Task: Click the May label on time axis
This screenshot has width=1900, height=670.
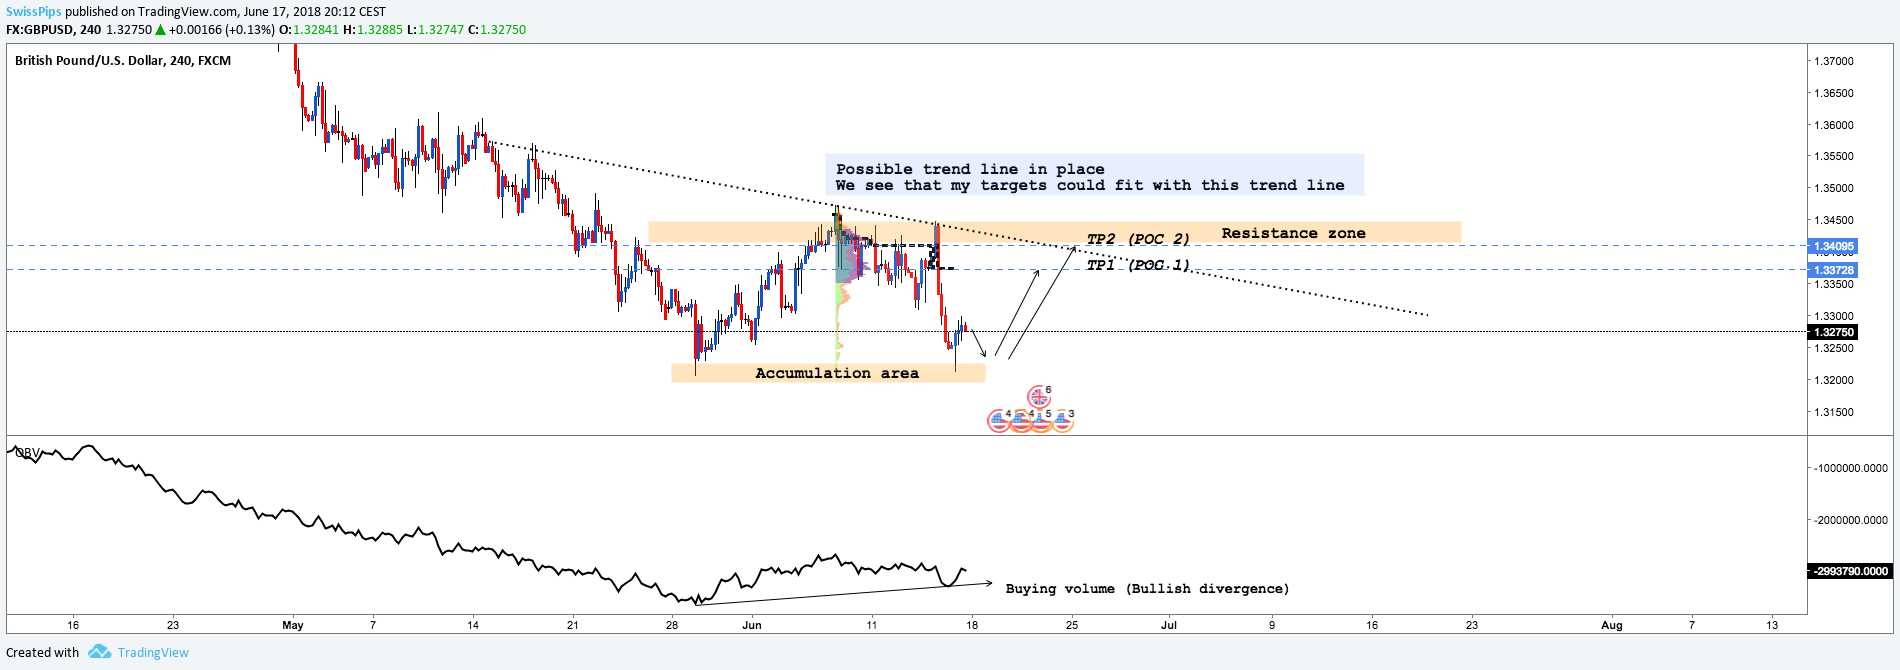Action: pyautogui.click(x=293, y=625)
